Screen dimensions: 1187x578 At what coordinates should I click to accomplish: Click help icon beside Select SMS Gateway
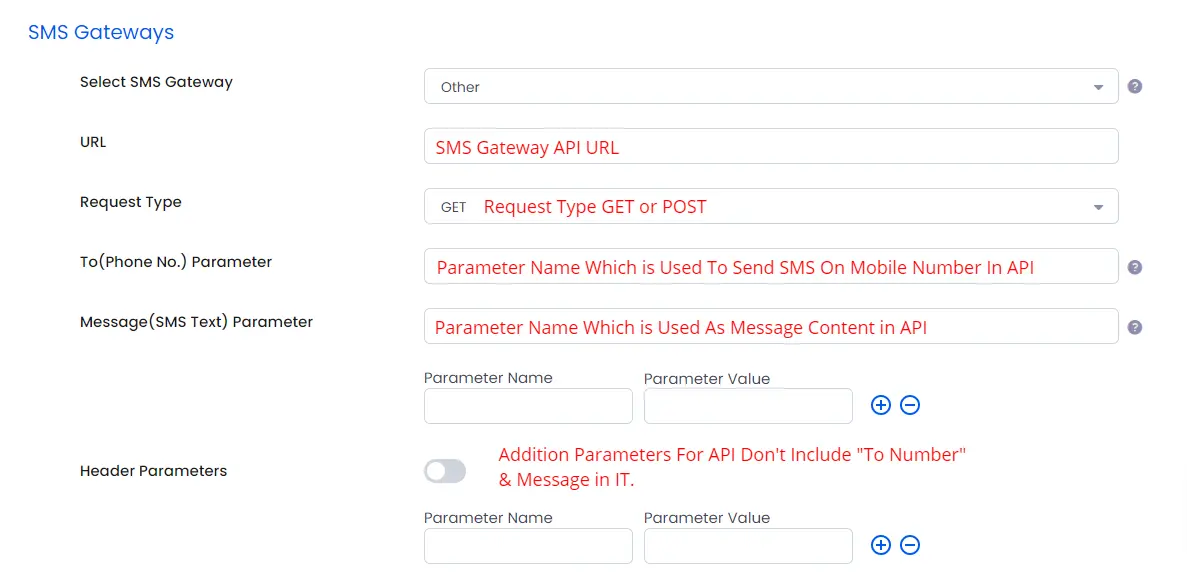click(x=1135, y=86)
